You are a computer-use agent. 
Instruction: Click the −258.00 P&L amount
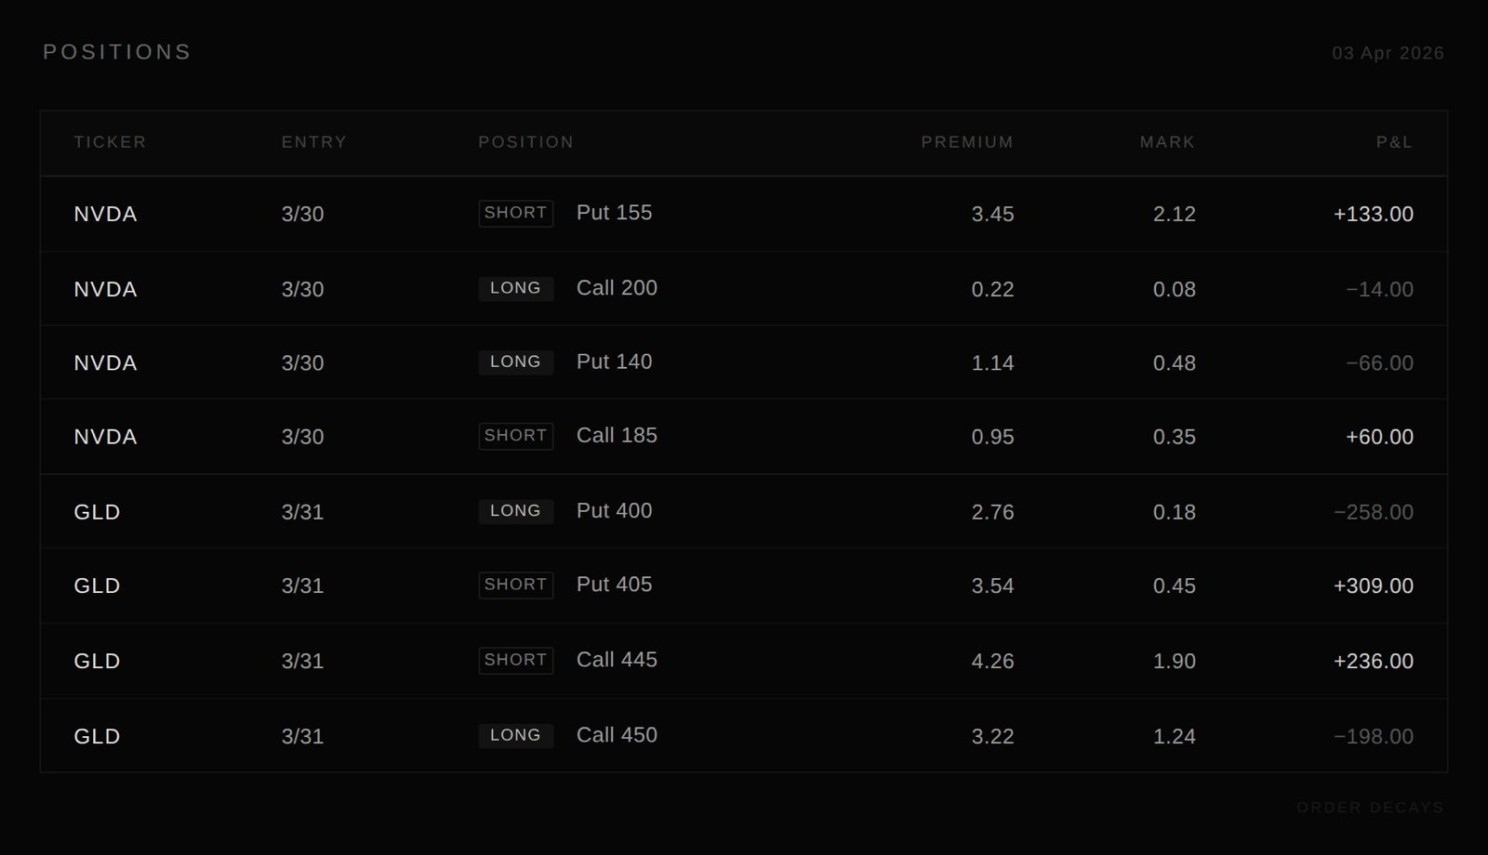[x=1373, y=512]
